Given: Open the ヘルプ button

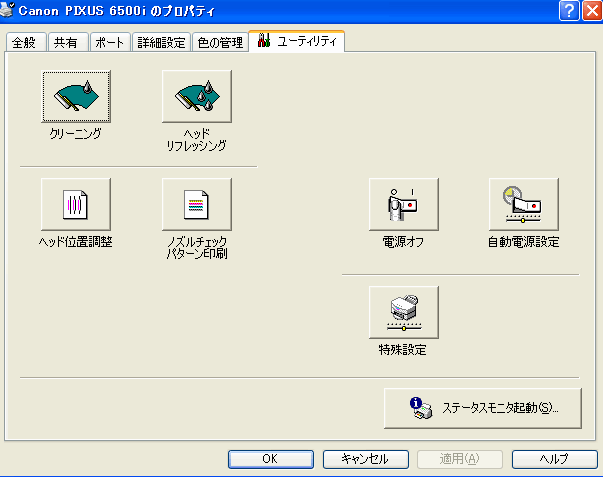Looking at the screenshot, I should [x=555, y=459].
